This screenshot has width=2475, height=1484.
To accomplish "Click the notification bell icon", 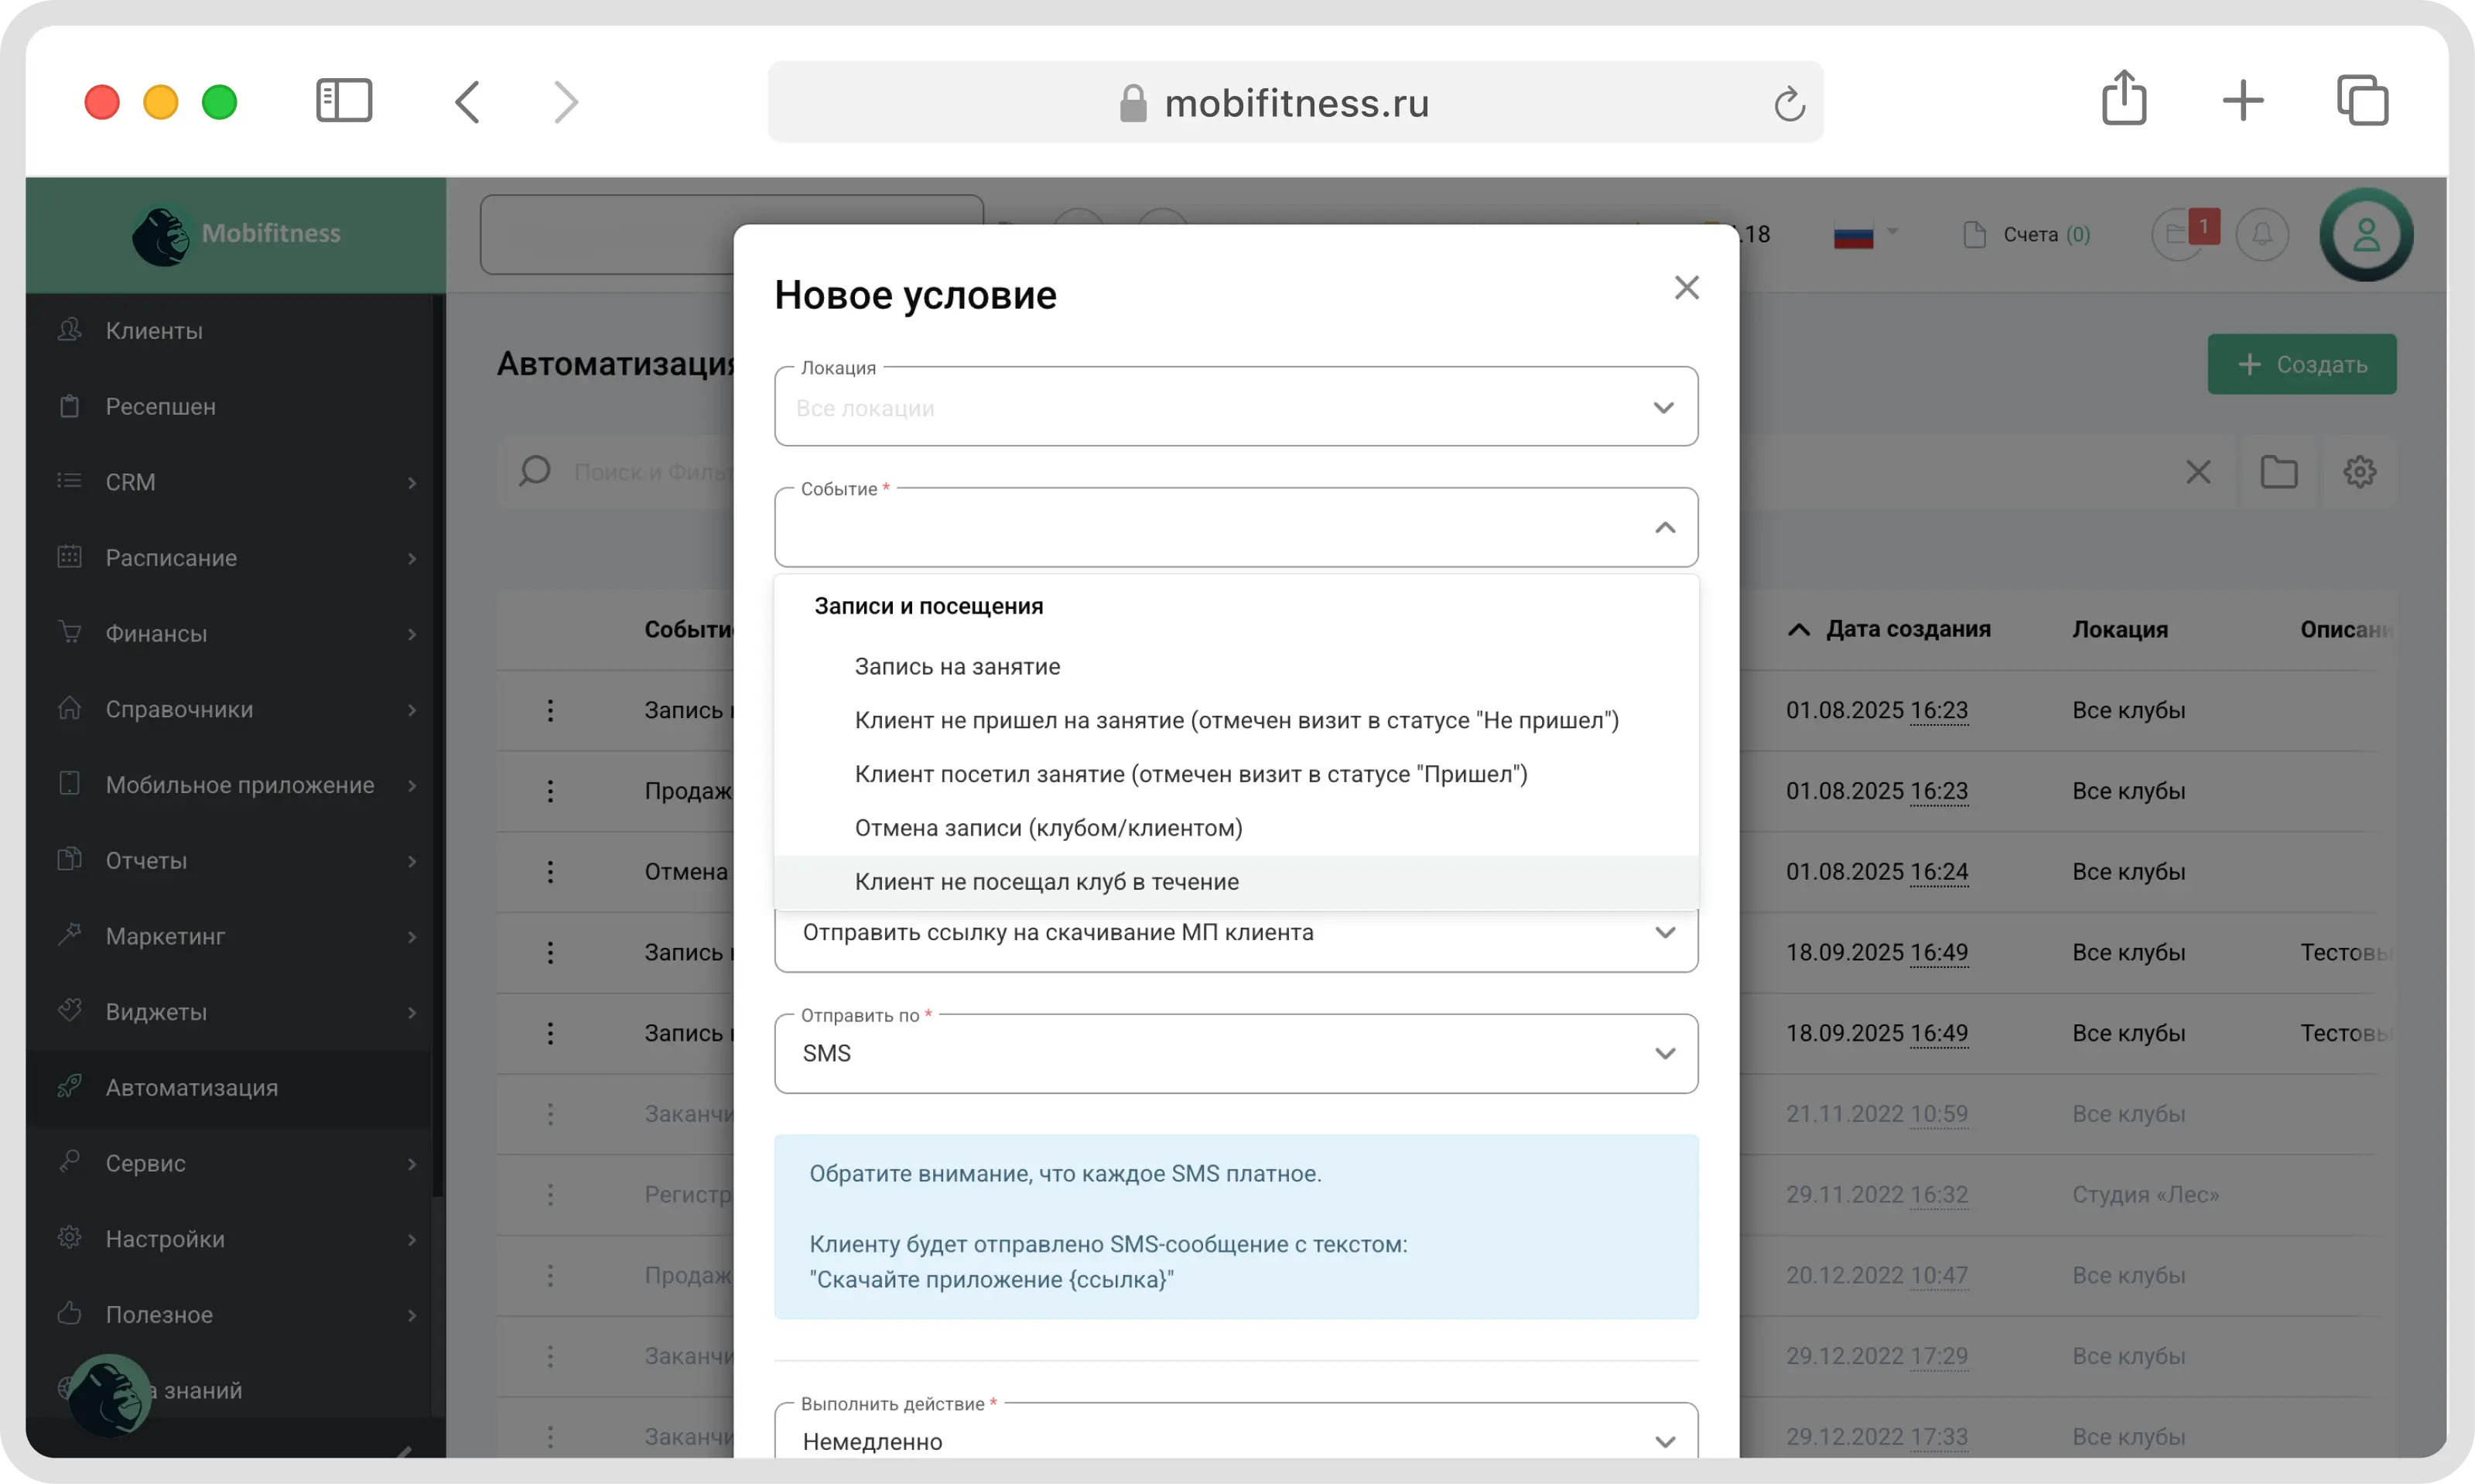I will point(2261,235).
